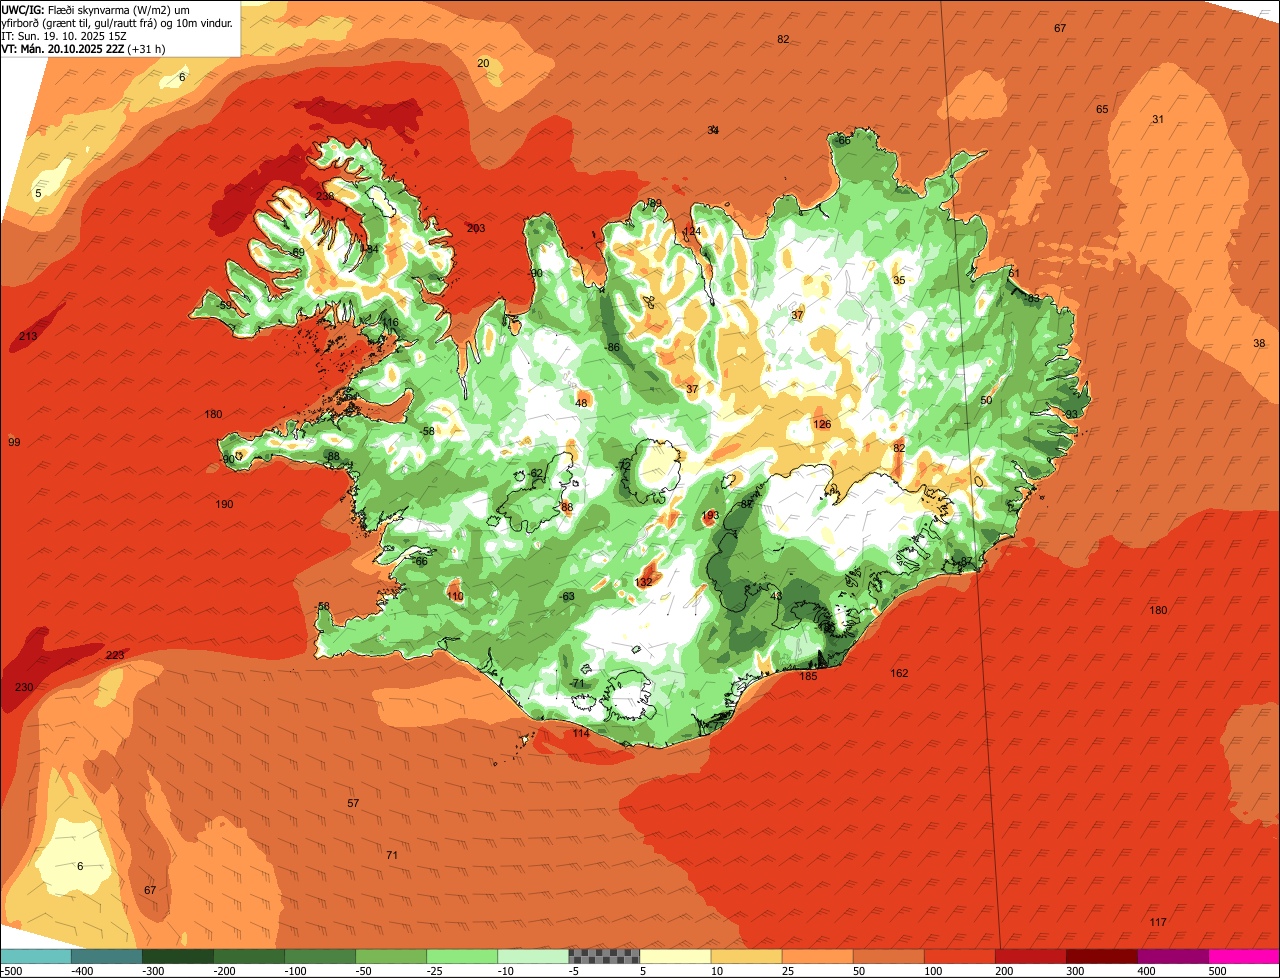Click the checkered -5 to 5 legend swatch

[604, 955]
